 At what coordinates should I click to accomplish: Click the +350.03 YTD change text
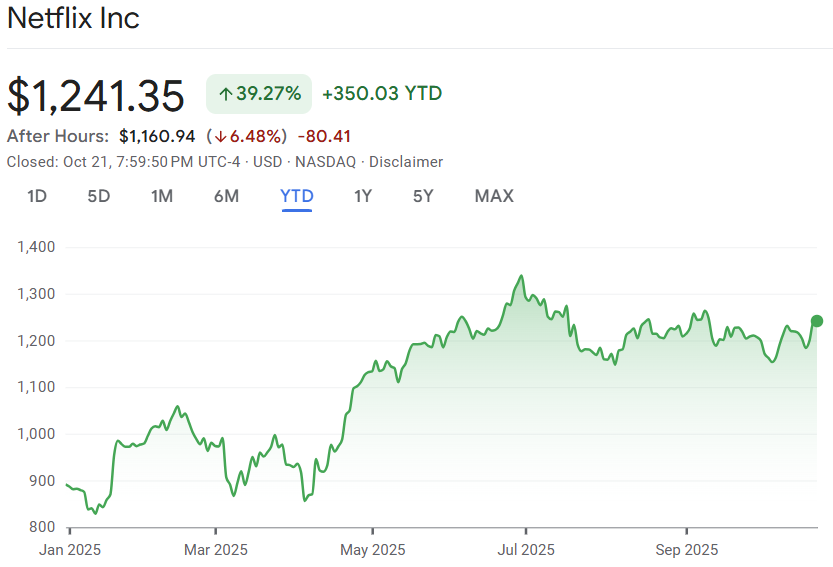382,94
